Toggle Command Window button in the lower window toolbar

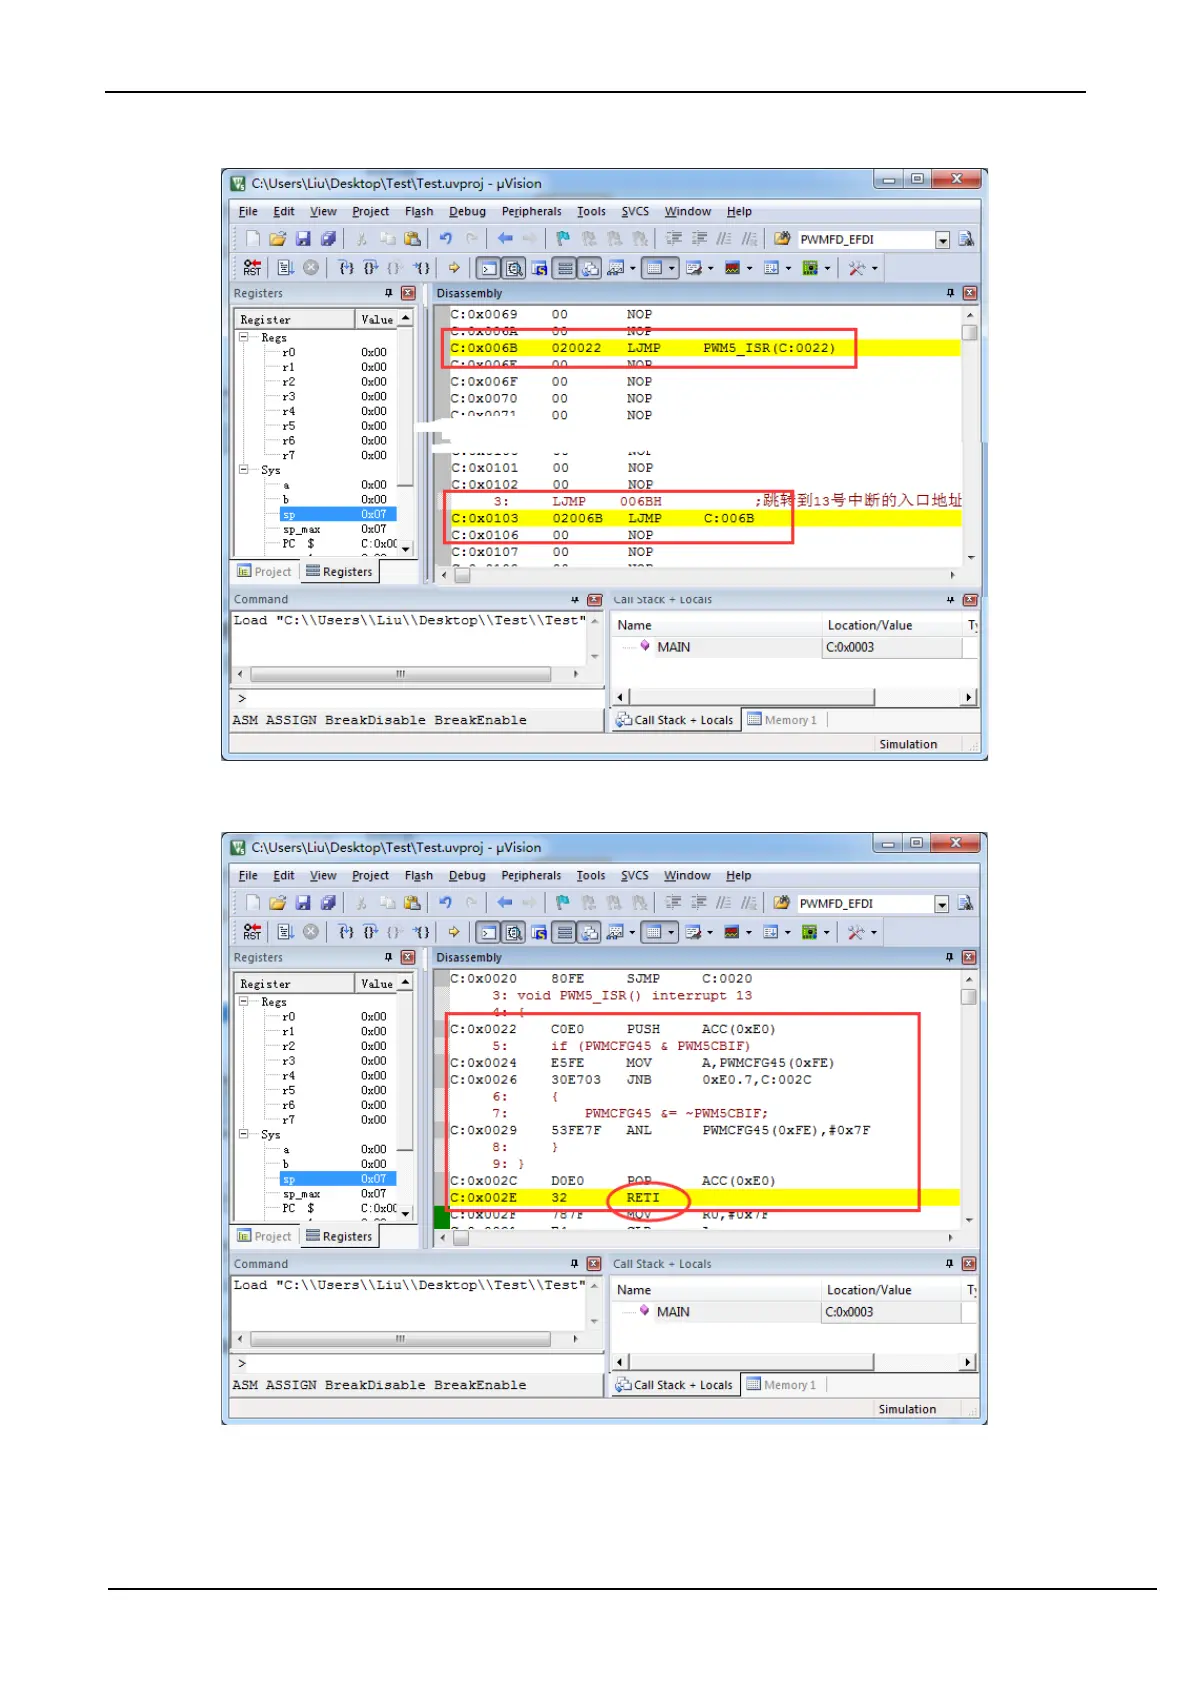(488, 932)
